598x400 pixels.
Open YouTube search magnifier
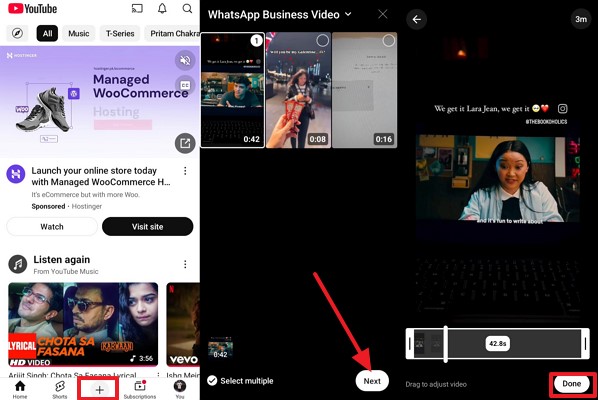pos(187,8)
